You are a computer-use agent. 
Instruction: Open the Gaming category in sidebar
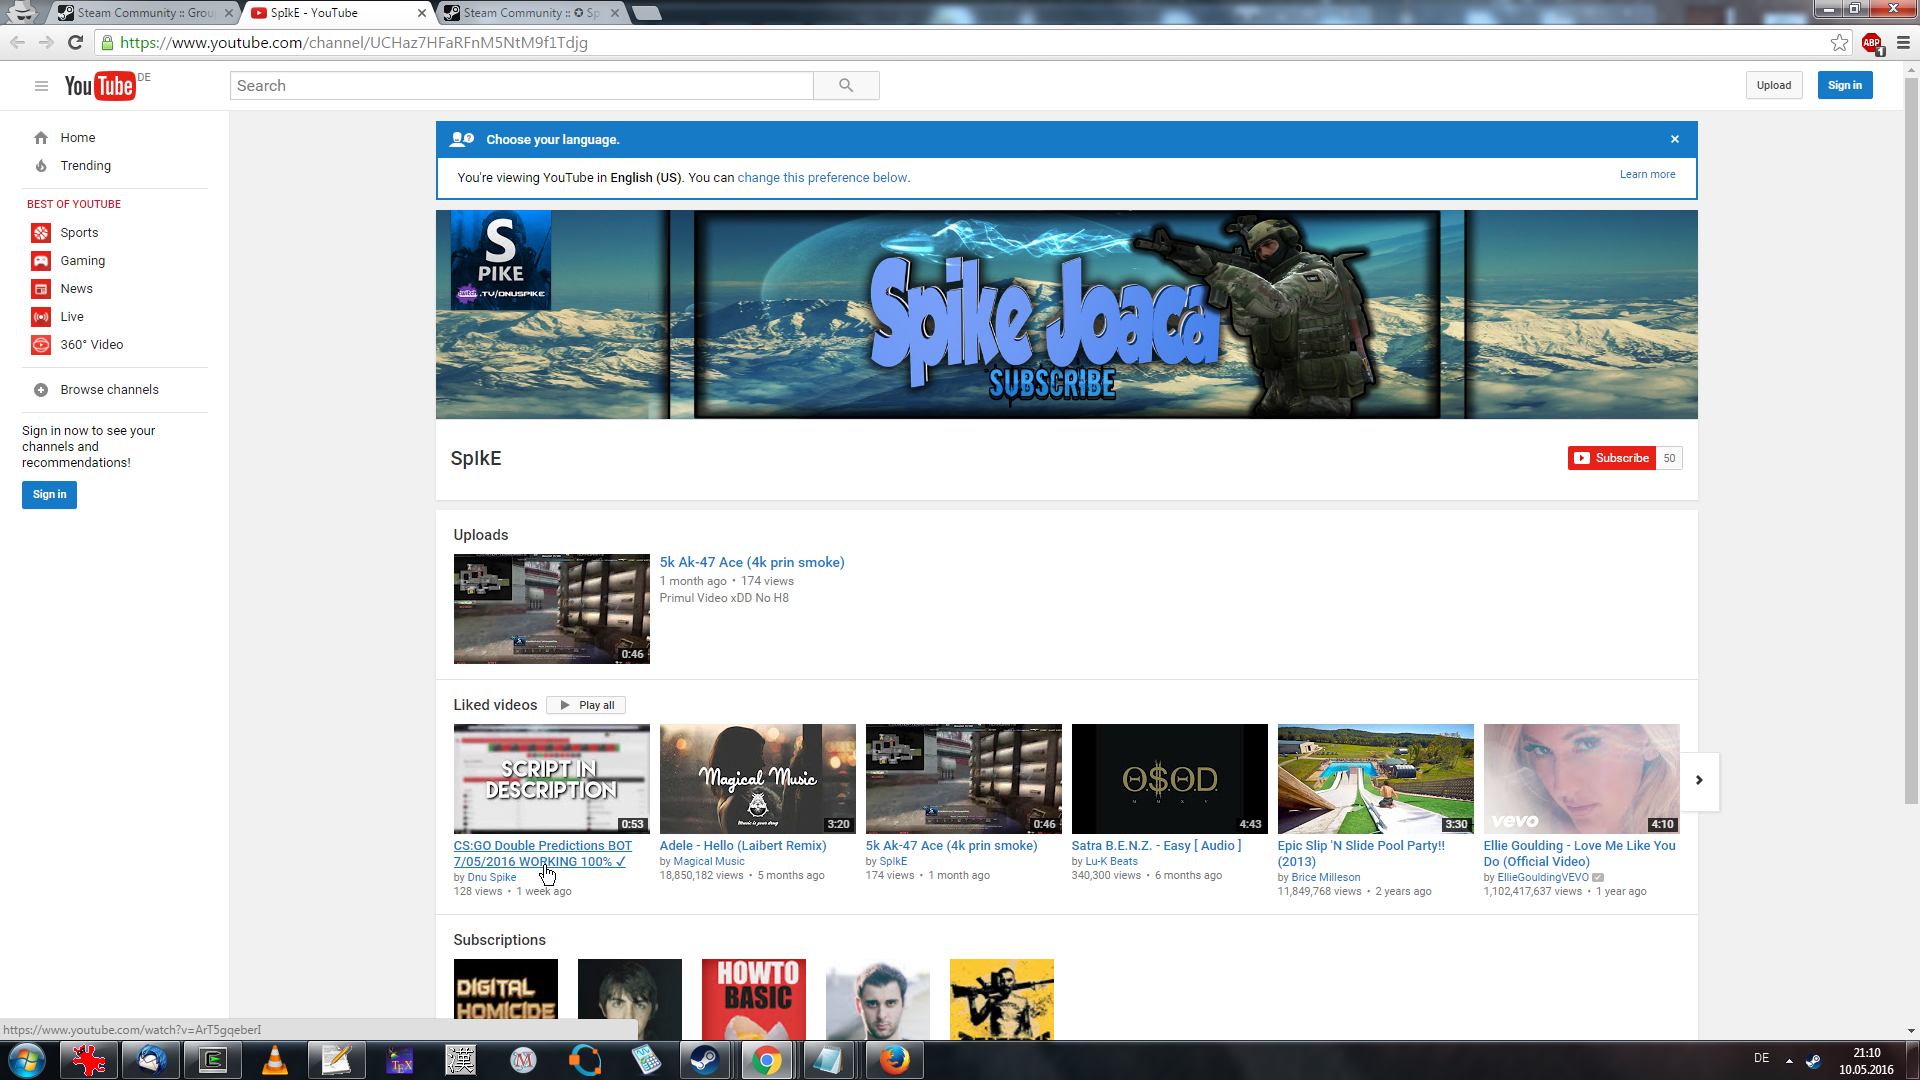coord(82,261)
